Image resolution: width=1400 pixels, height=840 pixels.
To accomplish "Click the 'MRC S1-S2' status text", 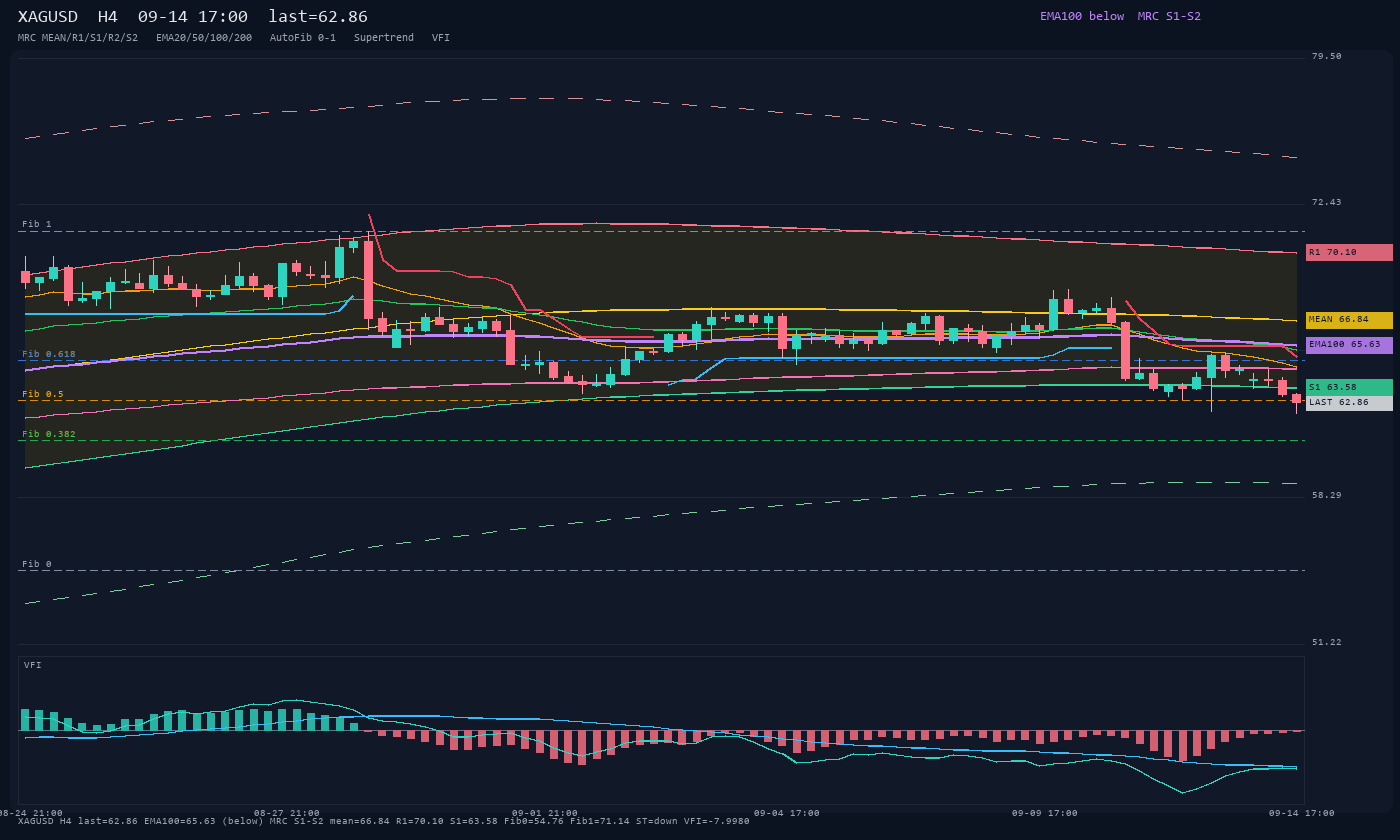I will (1169, 16).
